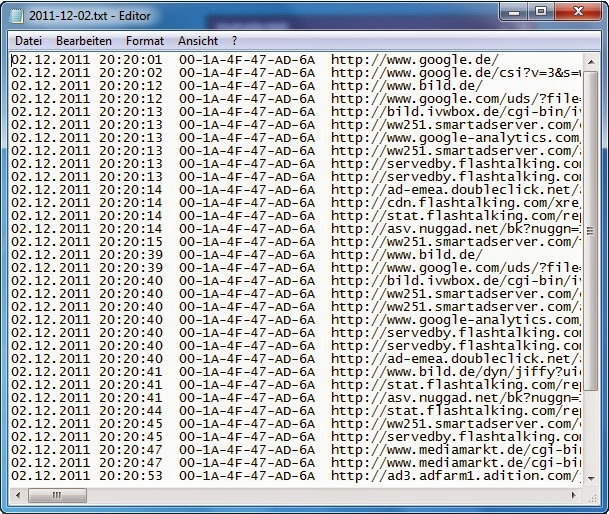Click MAC address 00-1A-4F-47-AD-6A in the 20:20:53 row
The width and height of the screenshot is (609, 514).
coord(247,477)
